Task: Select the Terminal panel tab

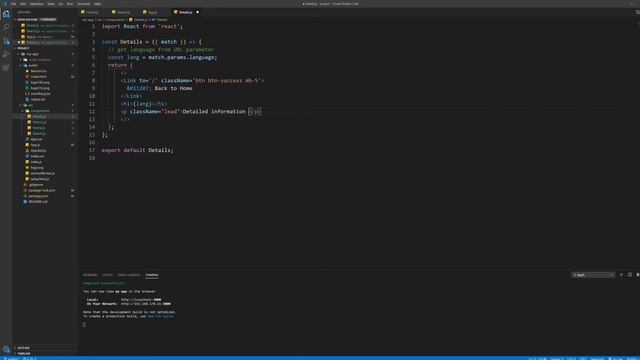Action: pyautogui.click(x=152, y=275)
